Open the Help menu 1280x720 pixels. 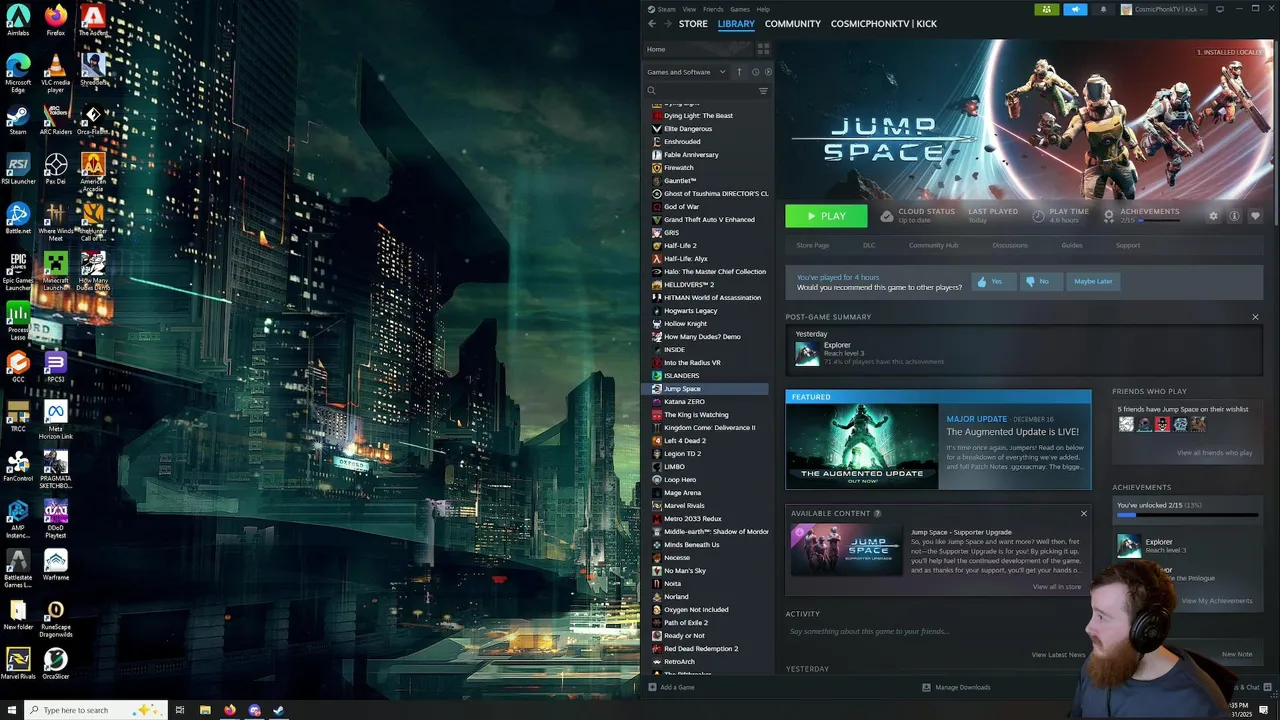coord(763,9)
